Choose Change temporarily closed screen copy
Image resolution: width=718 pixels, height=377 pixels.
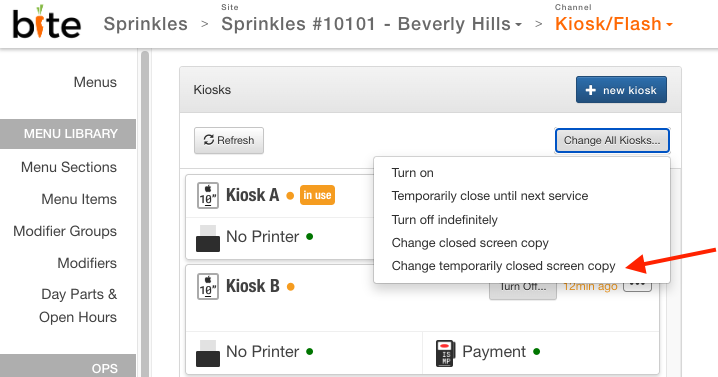503,266
